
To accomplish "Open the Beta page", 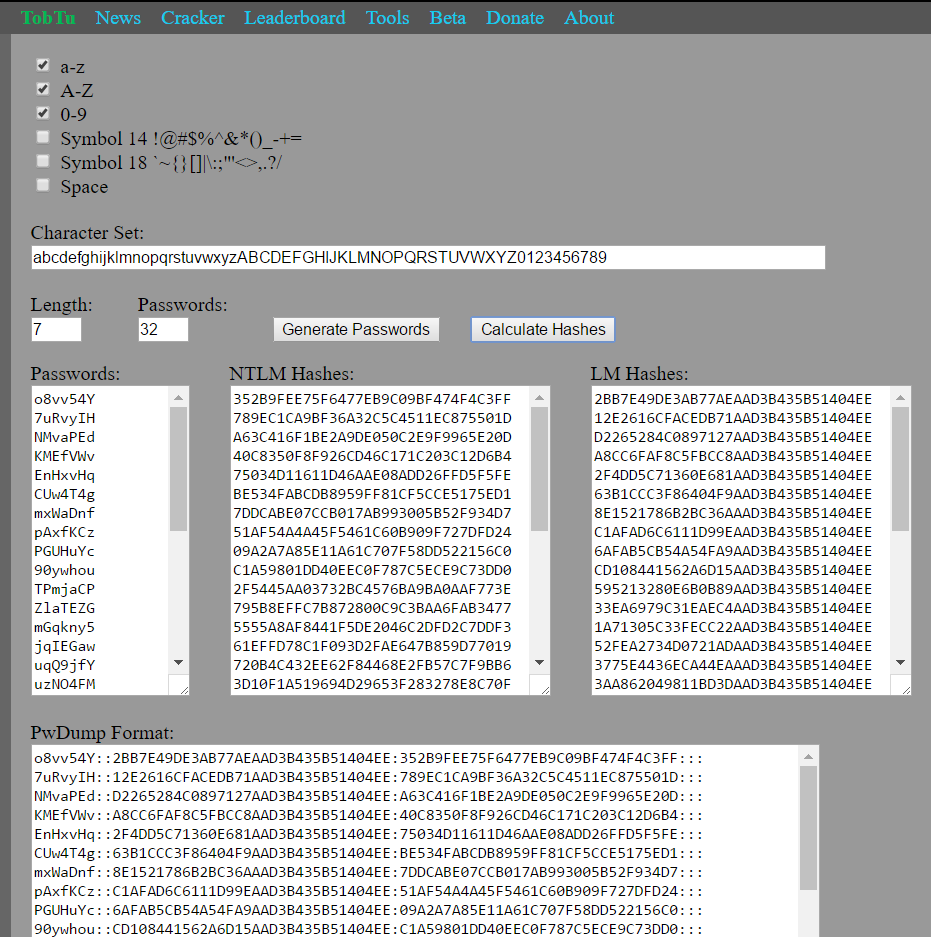I will (x=447, y=17).
